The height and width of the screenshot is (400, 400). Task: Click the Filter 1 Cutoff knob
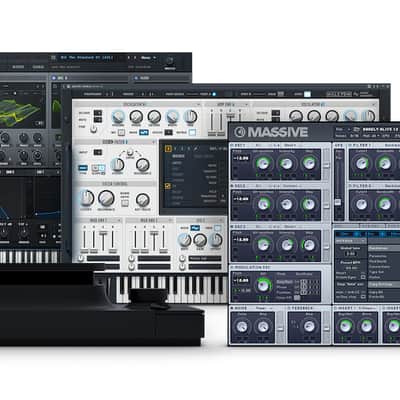pyautogui.click(x=361, y=163)
